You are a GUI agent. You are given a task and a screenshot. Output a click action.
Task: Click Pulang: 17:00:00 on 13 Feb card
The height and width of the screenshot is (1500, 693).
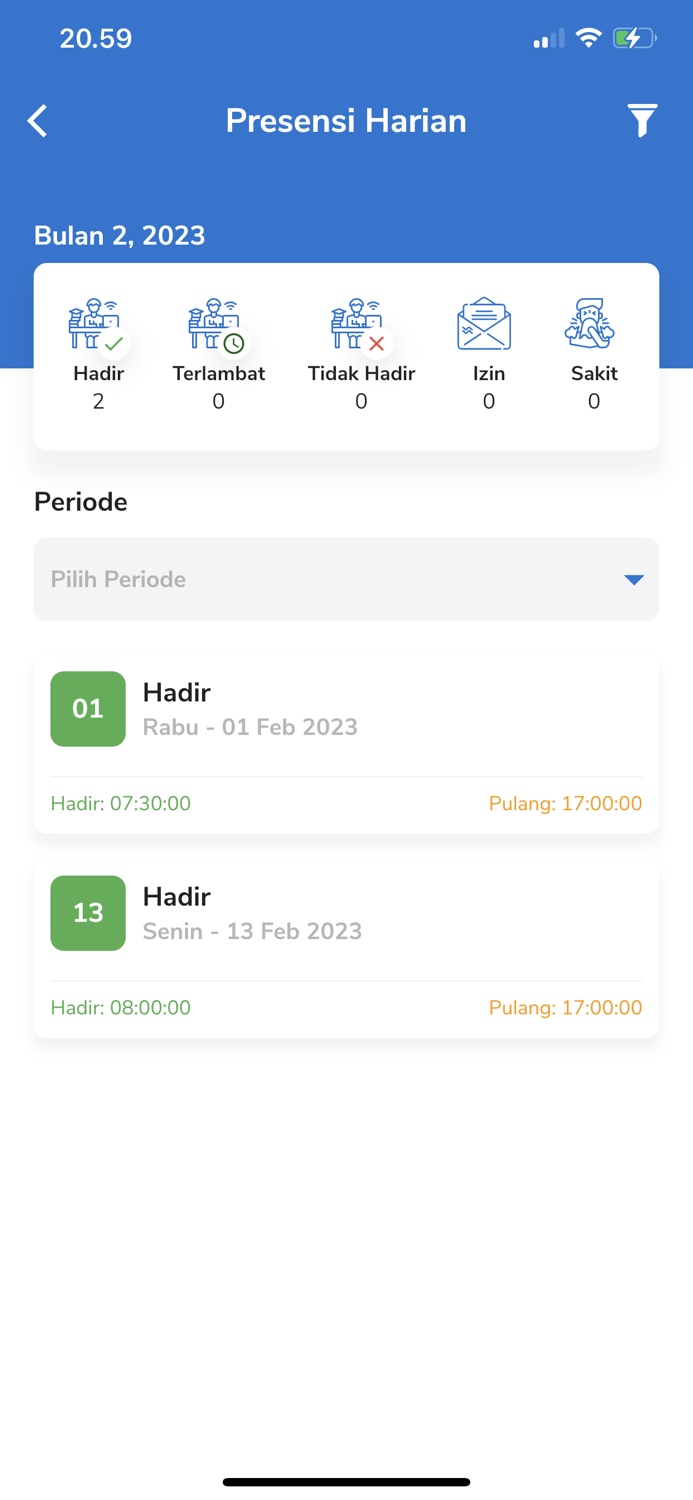pyautogui.click(x=565, y=1007)
